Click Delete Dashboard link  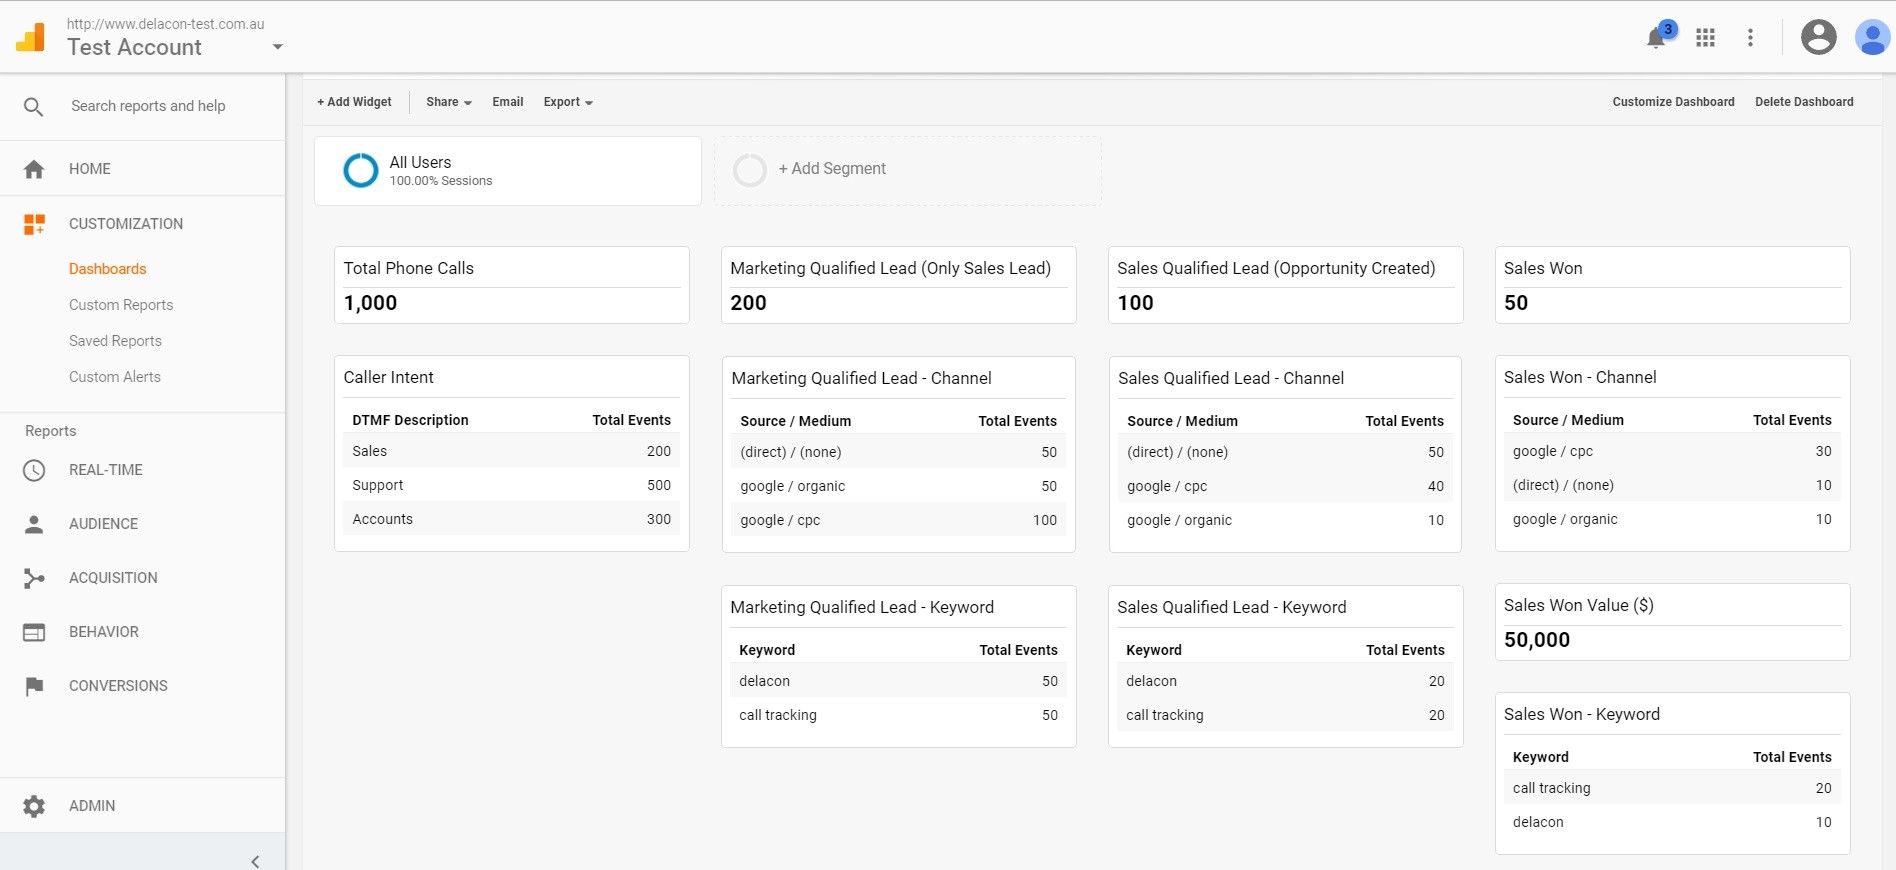click(1804, 102)
